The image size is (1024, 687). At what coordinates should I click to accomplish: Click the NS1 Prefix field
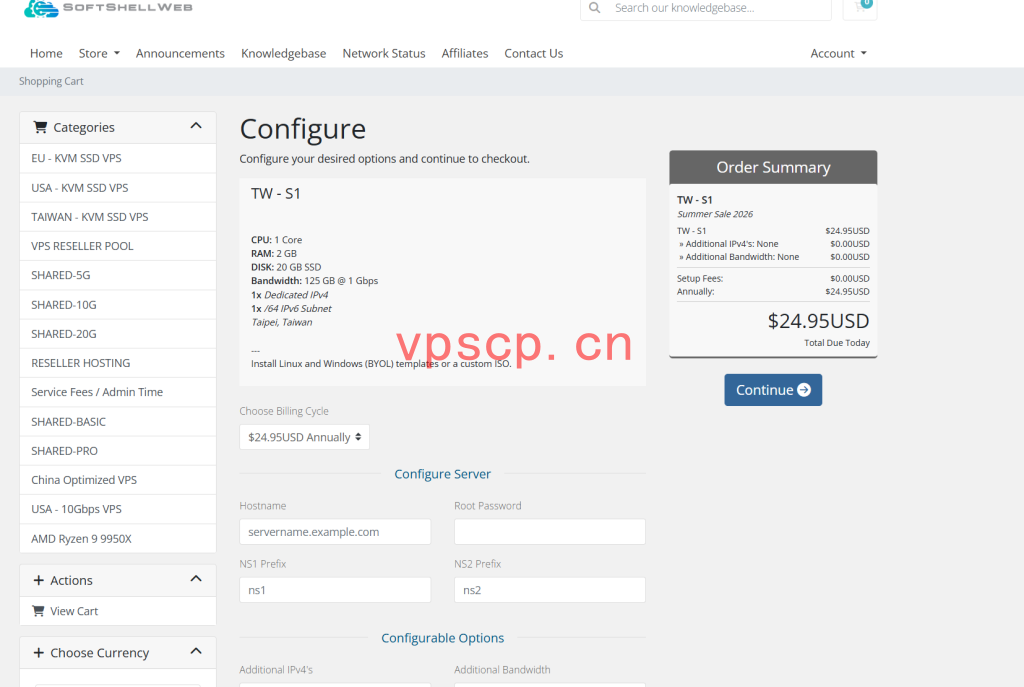tap(335, 590)
